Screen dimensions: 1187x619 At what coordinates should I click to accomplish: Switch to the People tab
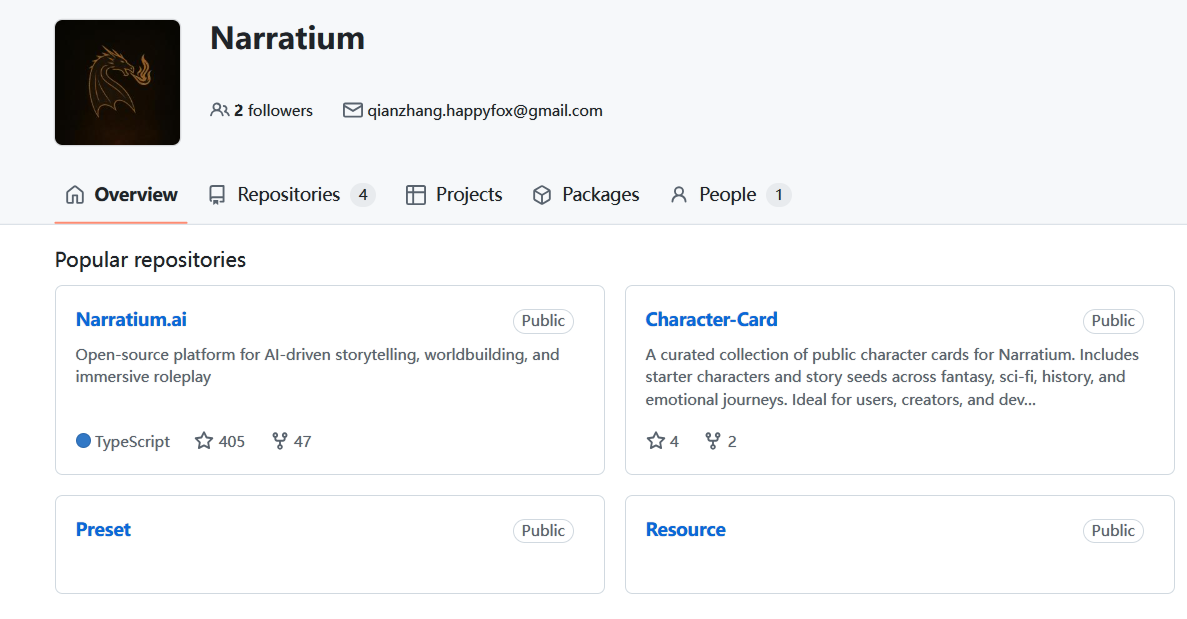[x=731, y=194]
